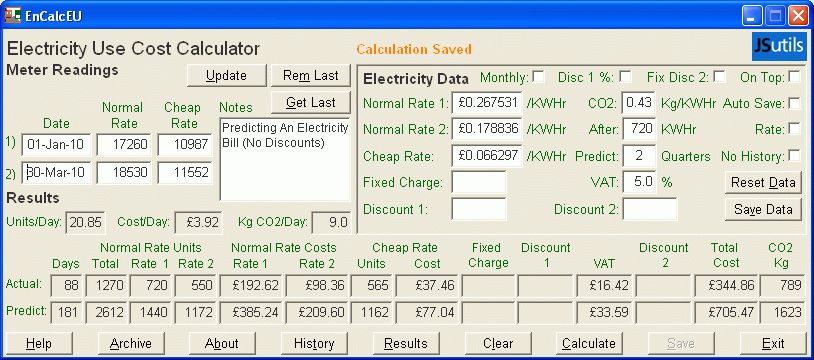Click the Predict total cost £705.47

click(x=727, y=312)
